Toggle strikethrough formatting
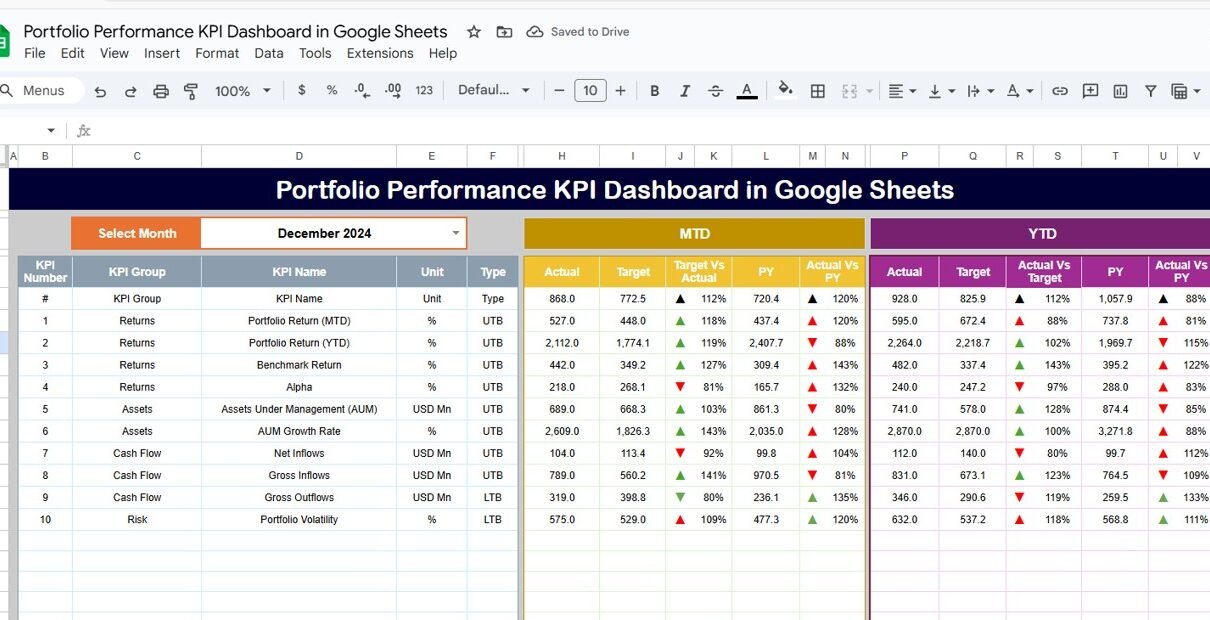Screen dimensions: 1210x620 click(x=715, y=91)
